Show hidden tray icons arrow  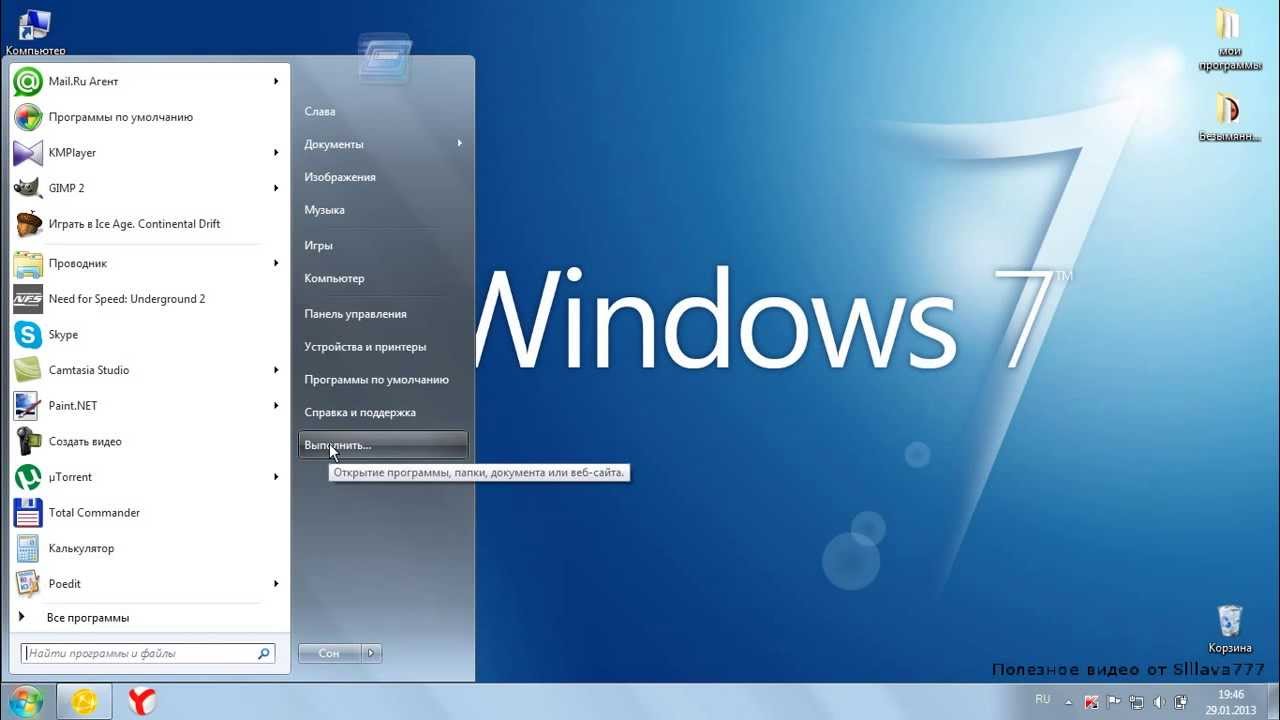(1069, 702)
